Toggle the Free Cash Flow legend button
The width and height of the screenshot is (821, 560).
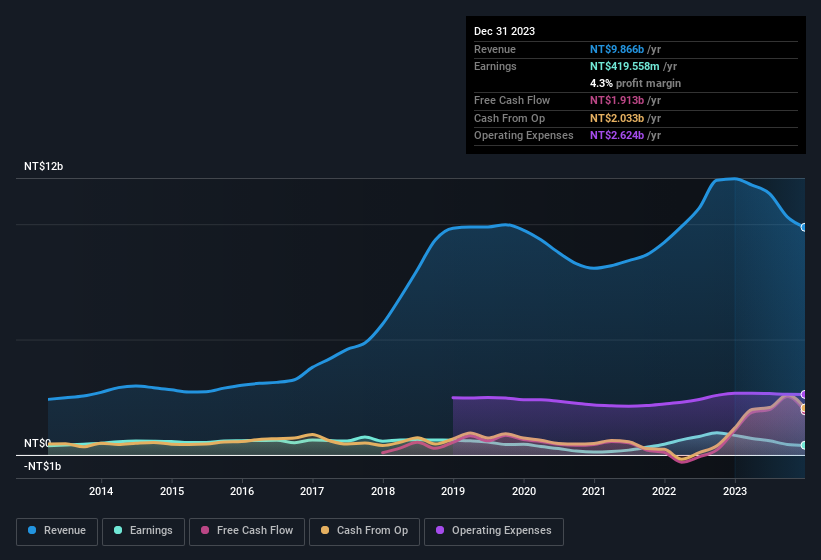(x=247, y=531)
